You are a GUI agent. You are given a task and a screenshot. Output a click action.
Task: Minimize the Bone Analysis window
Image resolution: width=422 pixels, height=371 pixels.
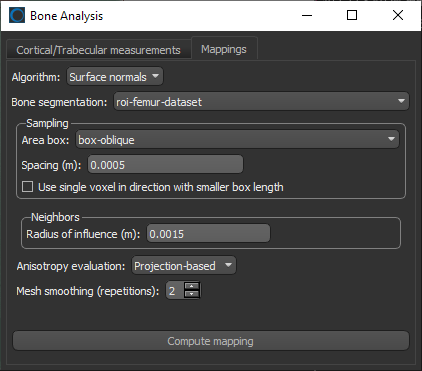(307, 15)
